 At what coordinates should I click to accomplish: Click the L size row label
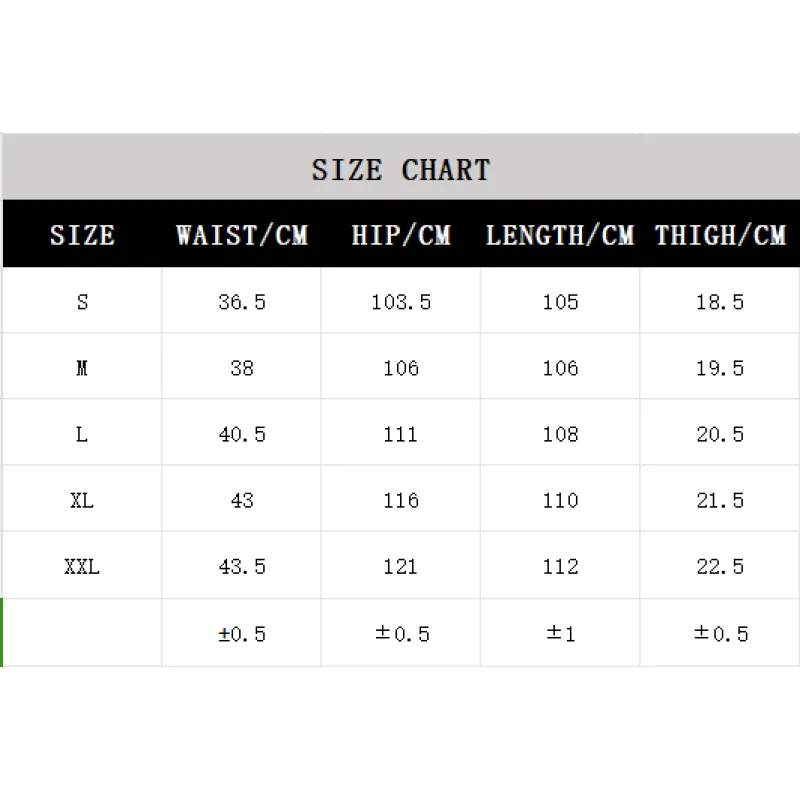82,434
